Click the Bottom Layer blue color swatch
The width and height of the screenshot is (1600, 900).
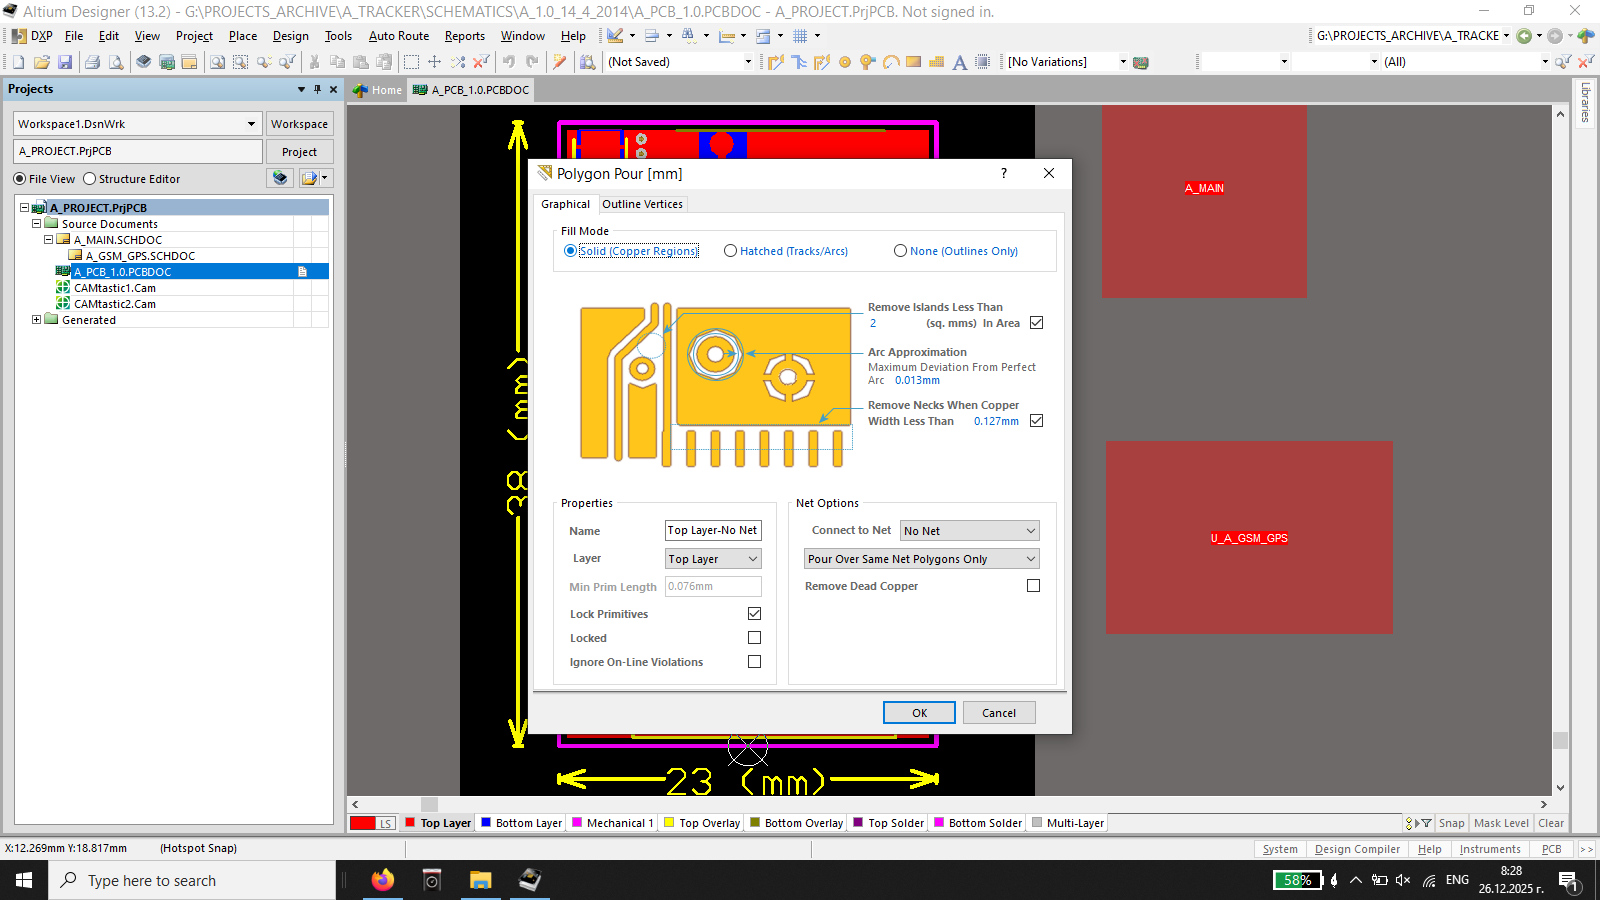[x=486, y=823]
